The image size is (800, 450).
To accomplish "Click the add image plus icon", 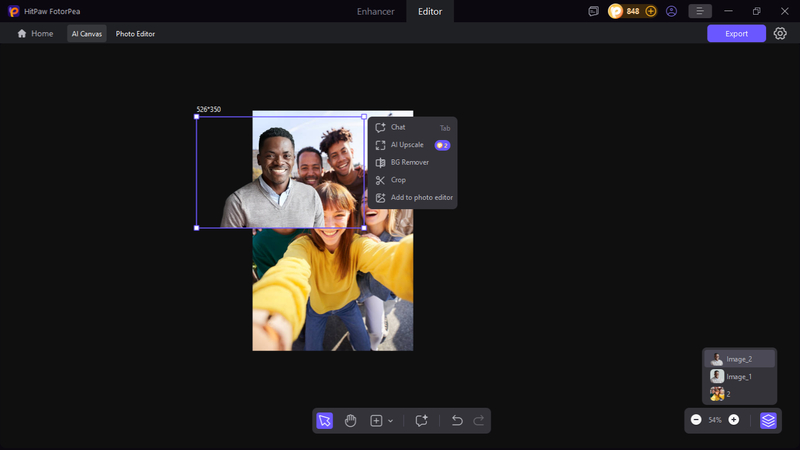I will [376, 420].
